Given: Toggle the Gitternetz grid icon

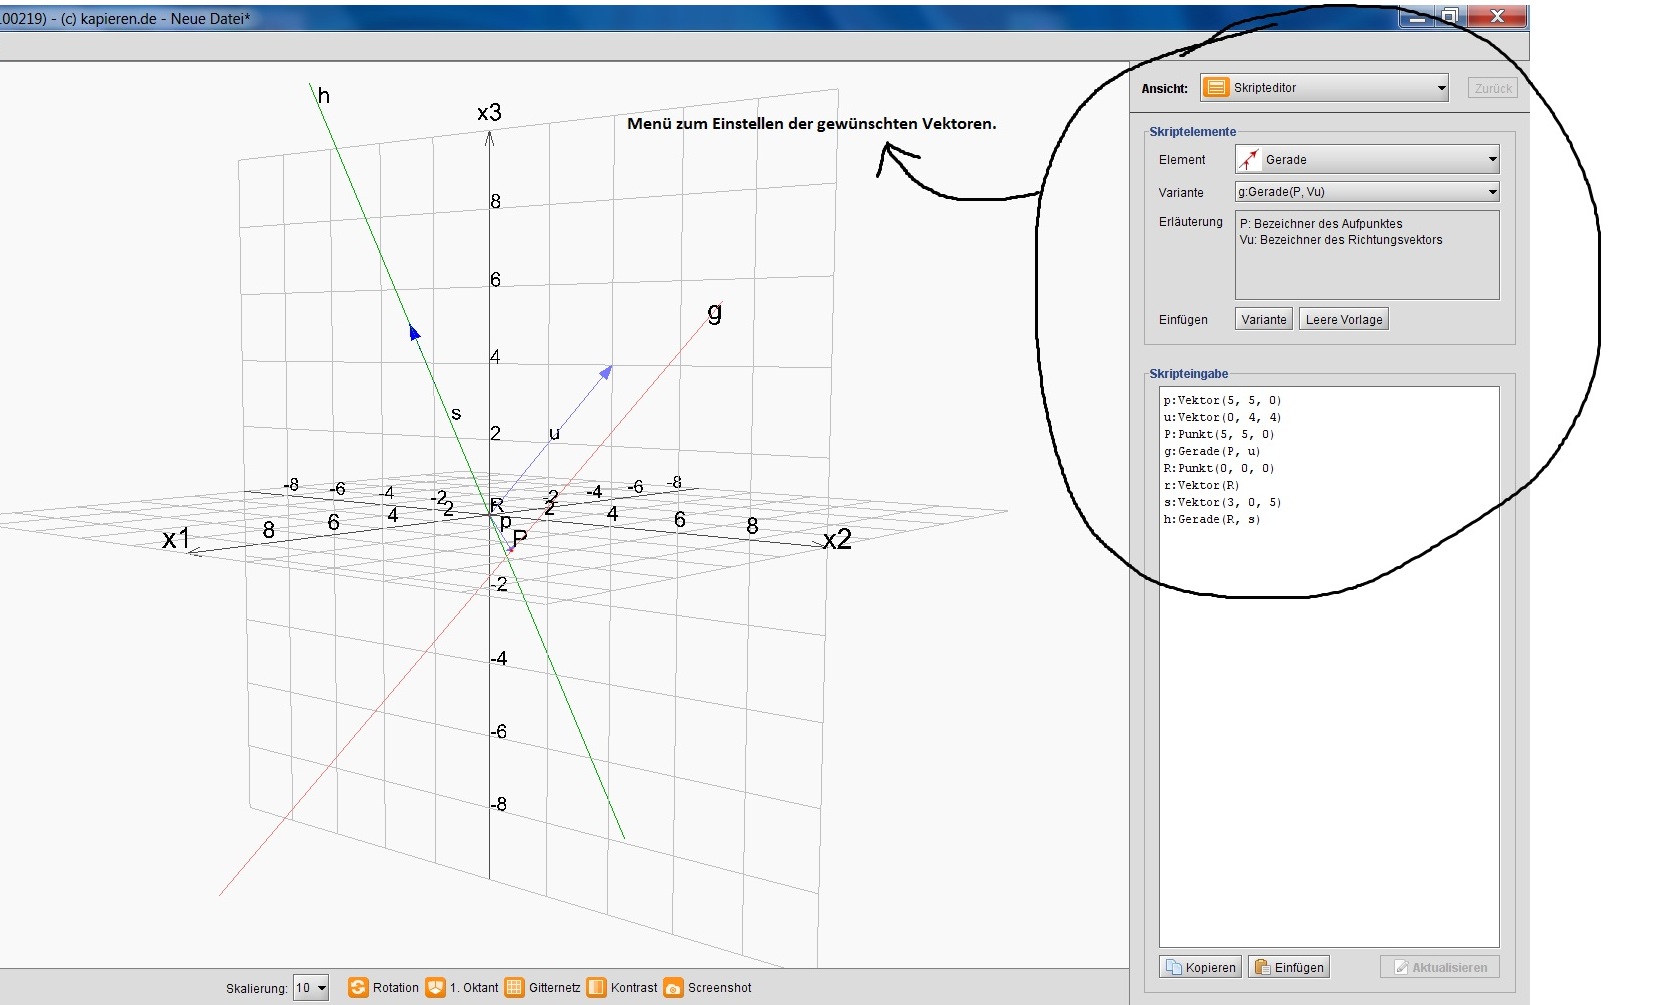Looking at the screenshot, I should point(514,987).
